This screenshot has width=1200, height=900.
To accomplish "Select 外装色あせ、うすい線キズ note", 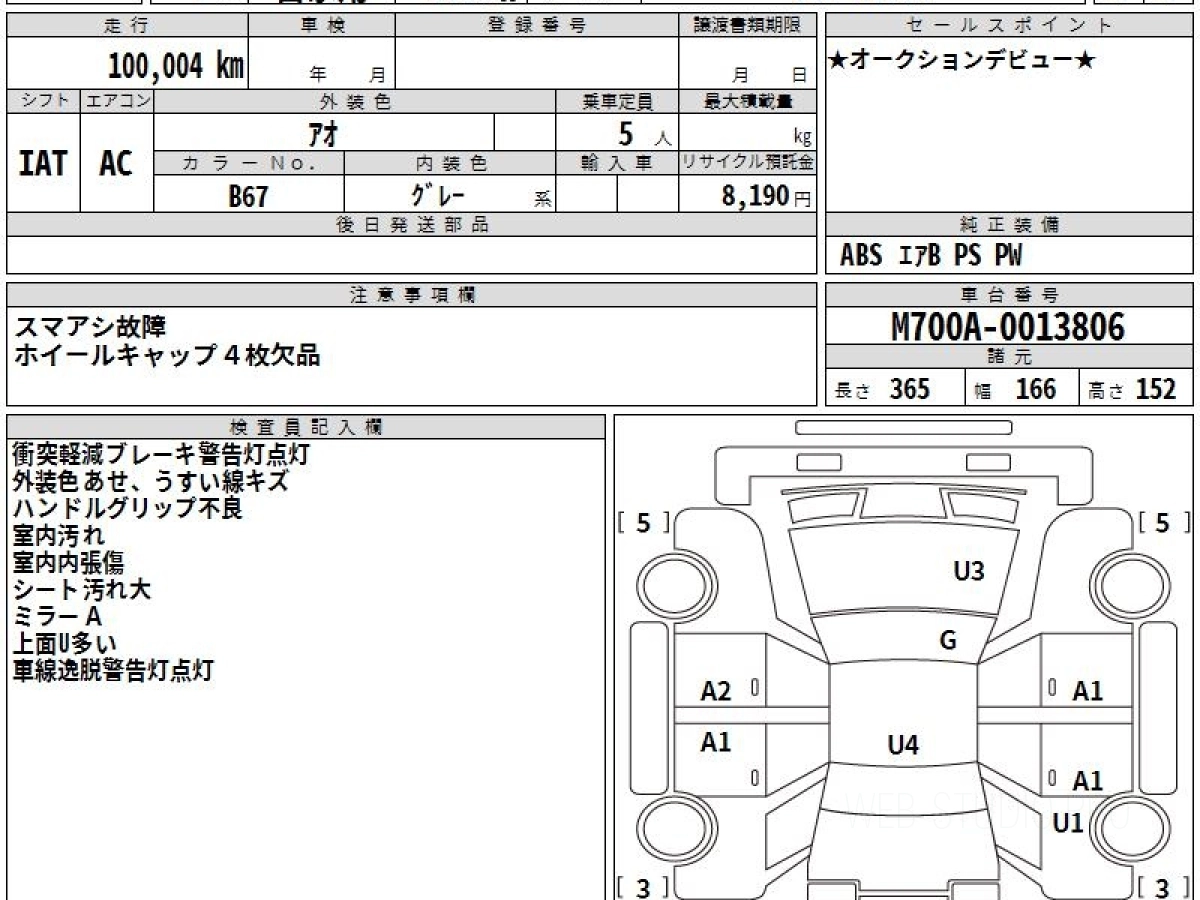I will [x=151, y=482].
